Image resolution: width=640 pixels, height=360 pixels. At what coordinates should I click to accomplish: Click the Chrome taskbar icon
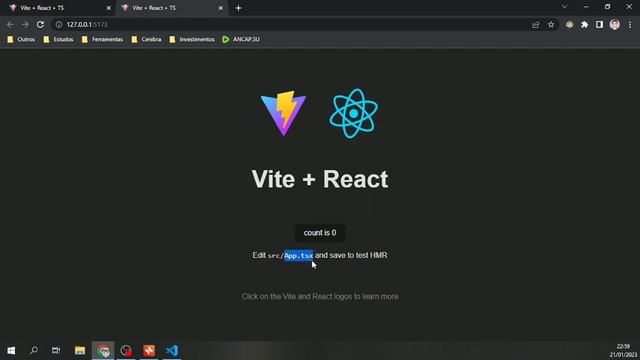103,351
